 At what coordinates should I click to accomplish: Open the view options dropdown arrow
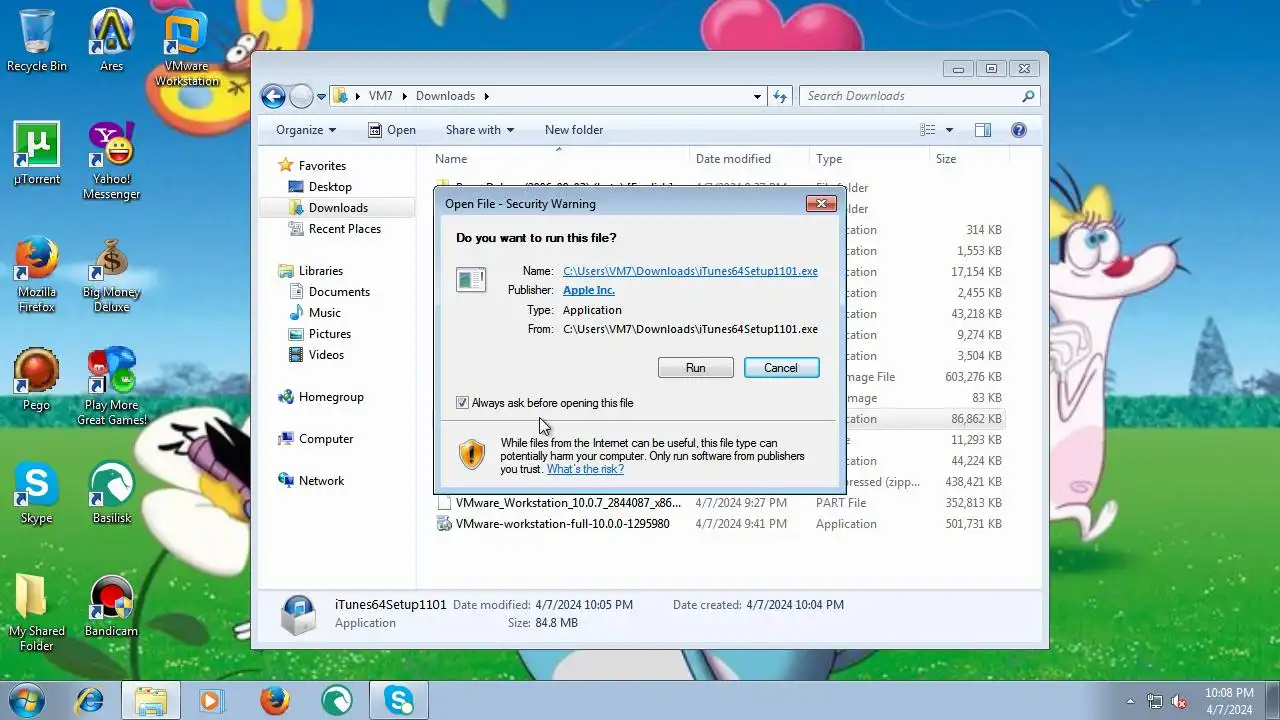pyautogui.click(x=949, y=130)
